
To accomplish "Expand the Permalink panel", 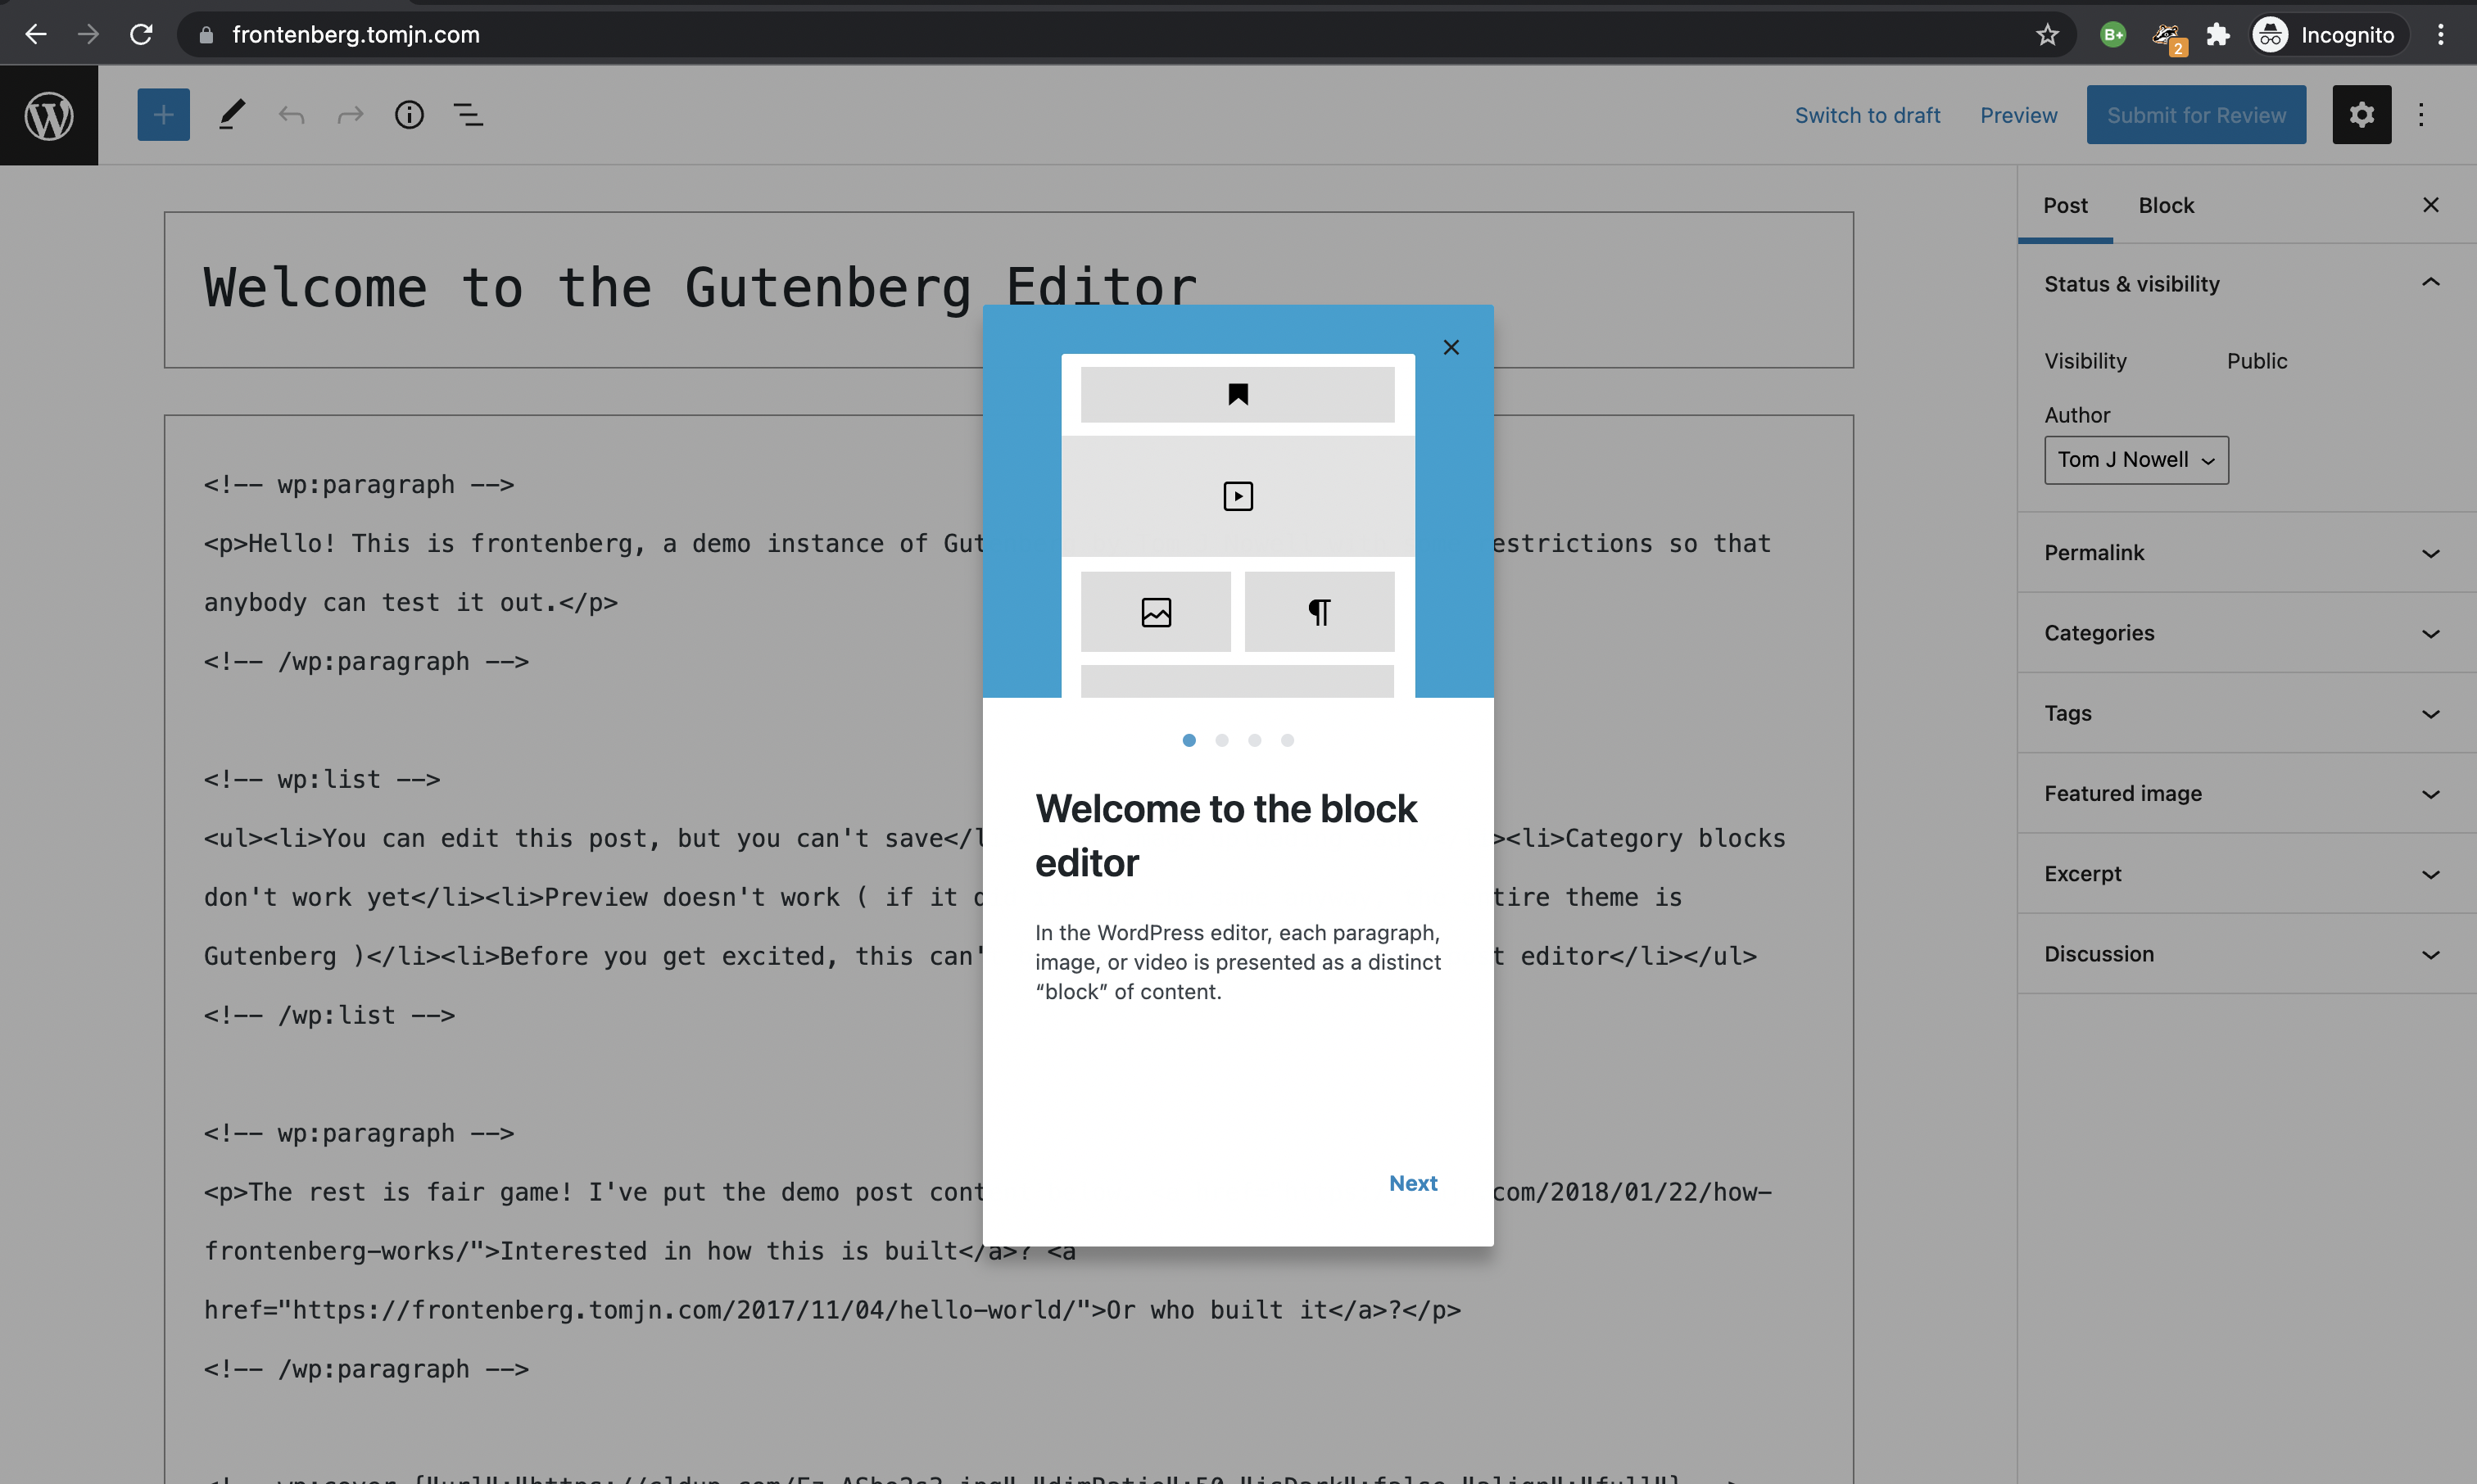I will 2247,553.
